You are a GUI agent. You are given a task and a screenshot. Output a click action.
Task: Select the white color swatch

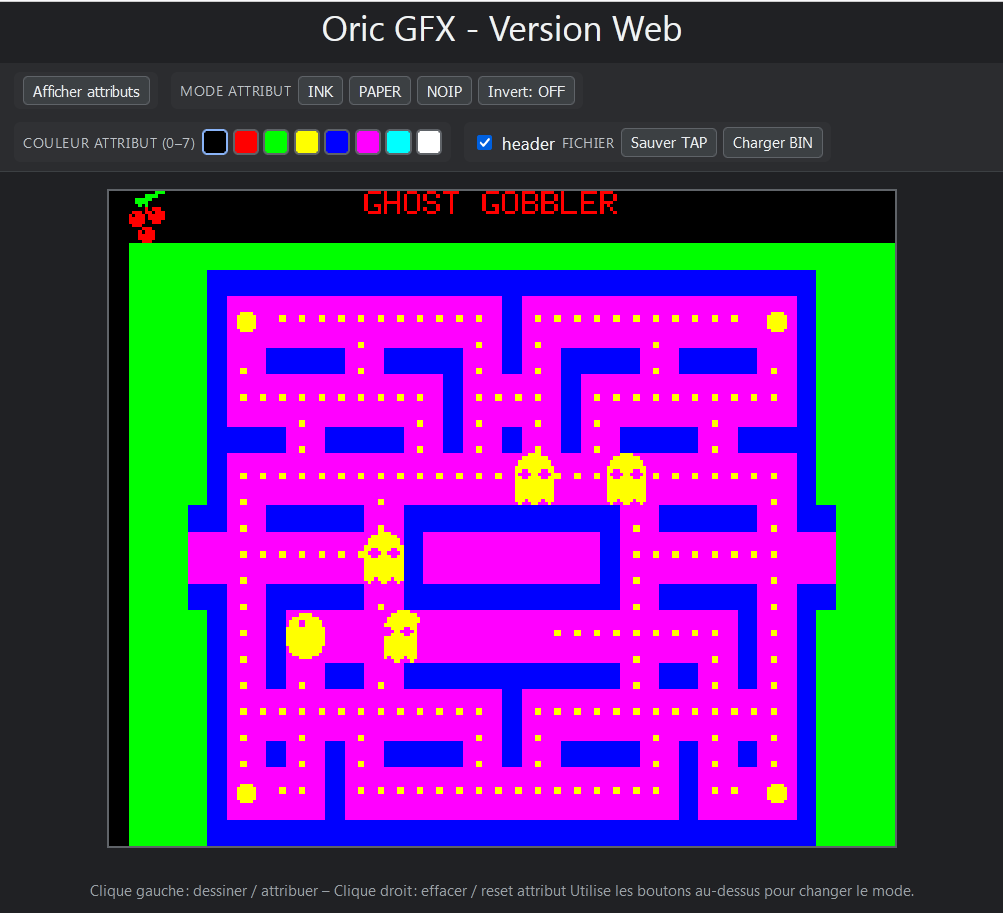click(429, 142)
